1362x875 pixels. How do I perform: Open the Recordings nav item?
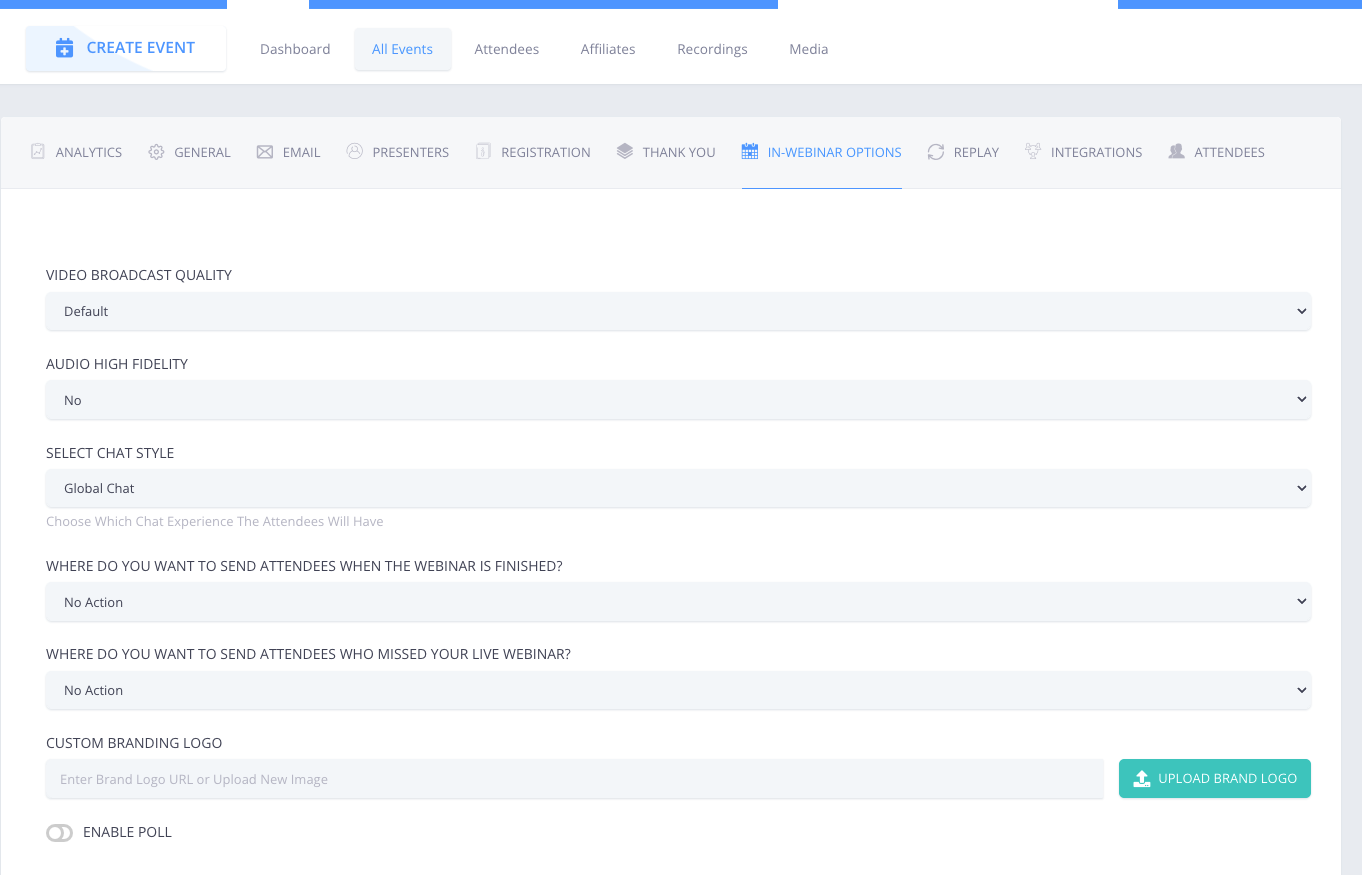[x=712, y=49]
